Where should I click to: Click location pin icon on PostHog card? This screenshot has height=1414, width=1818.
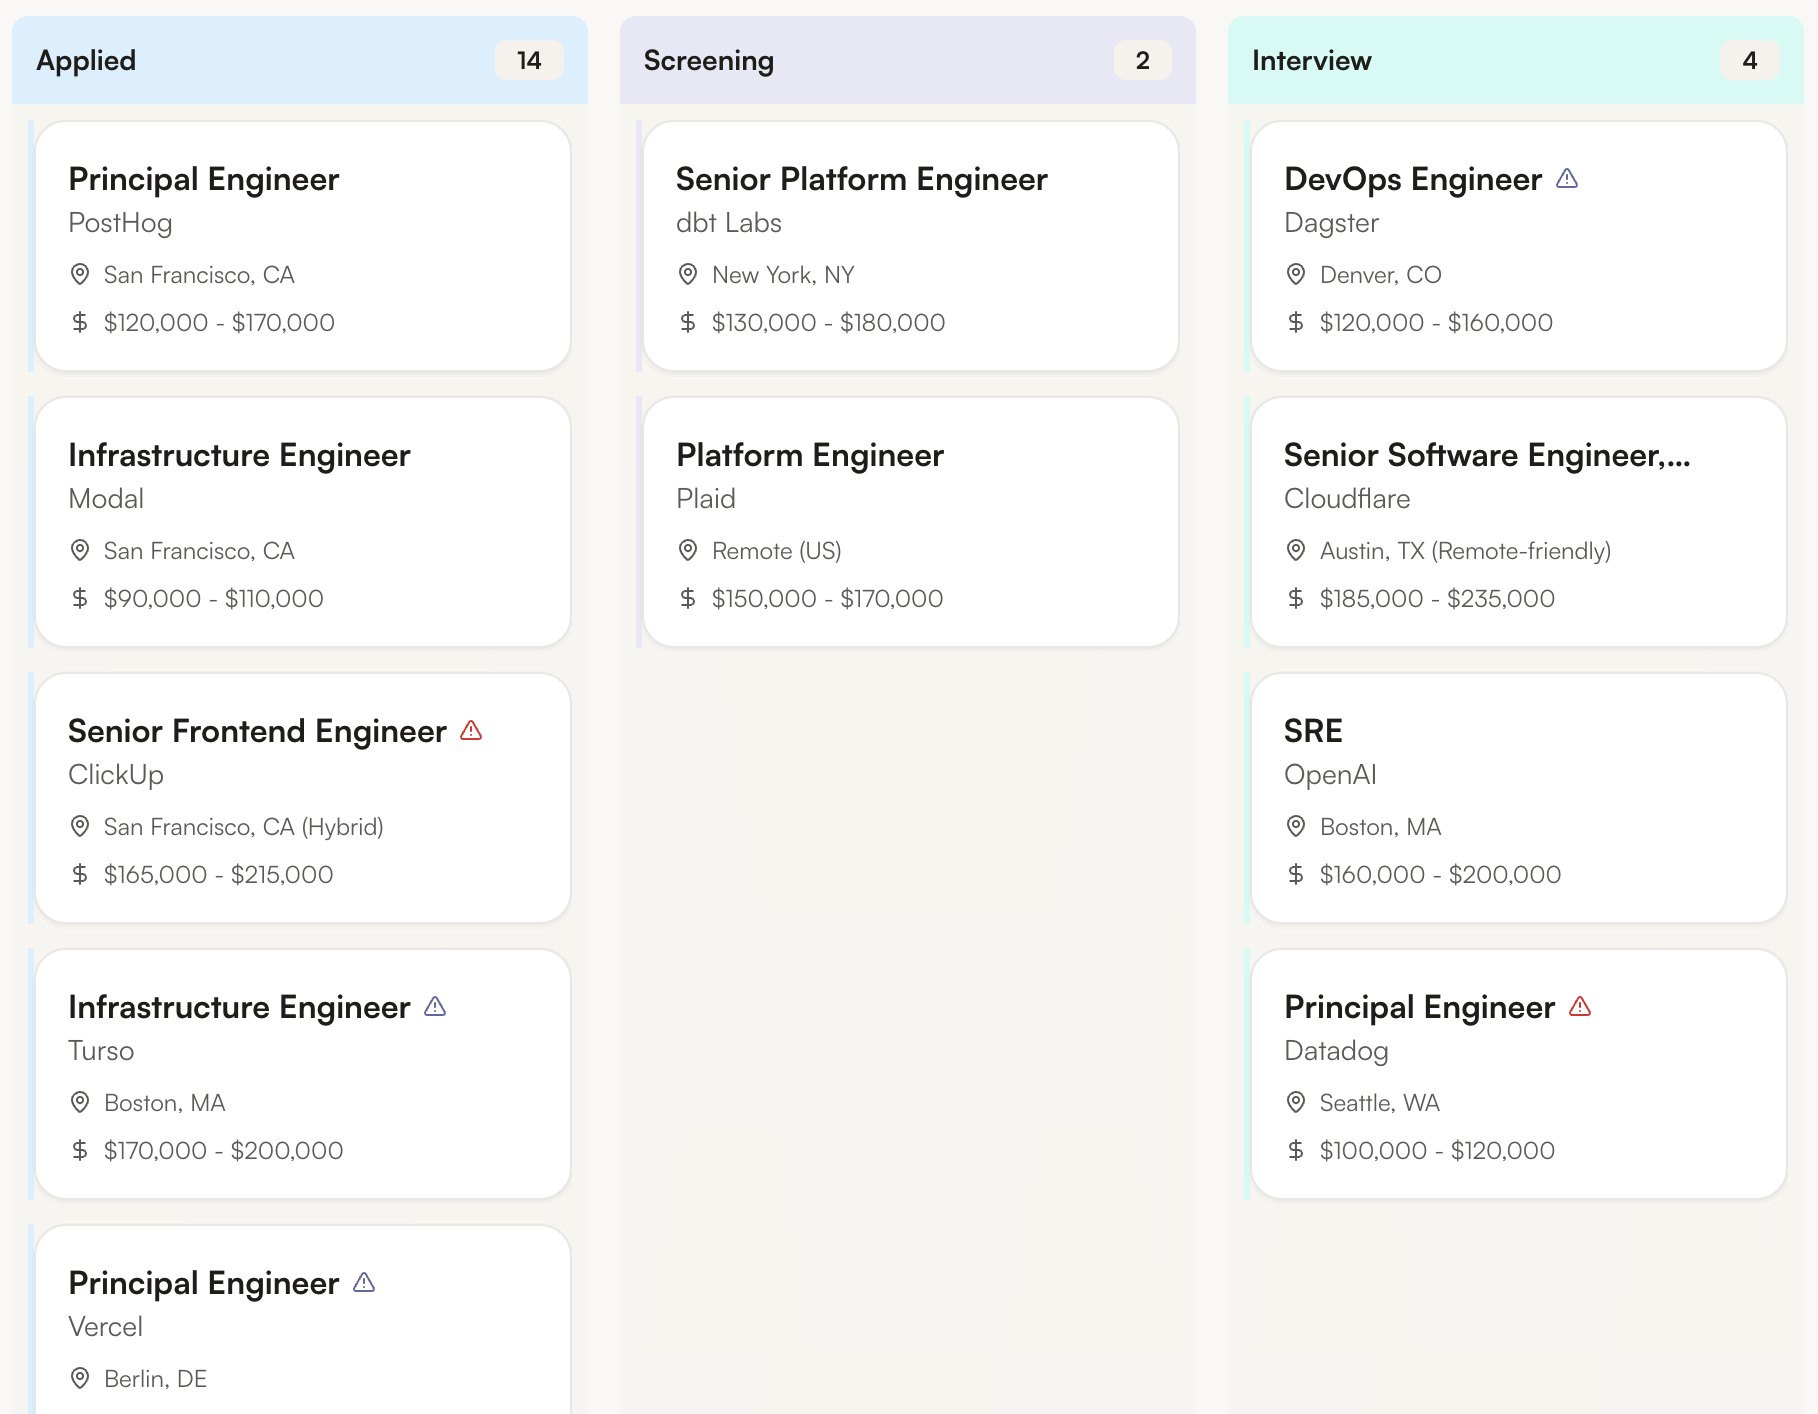(80, 274)
